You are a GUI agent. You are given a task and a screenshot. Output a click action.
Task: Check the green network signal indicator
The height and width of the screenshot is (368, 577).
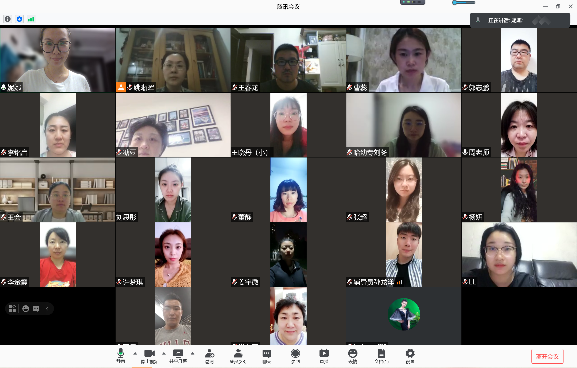click(x=31, y=19)
